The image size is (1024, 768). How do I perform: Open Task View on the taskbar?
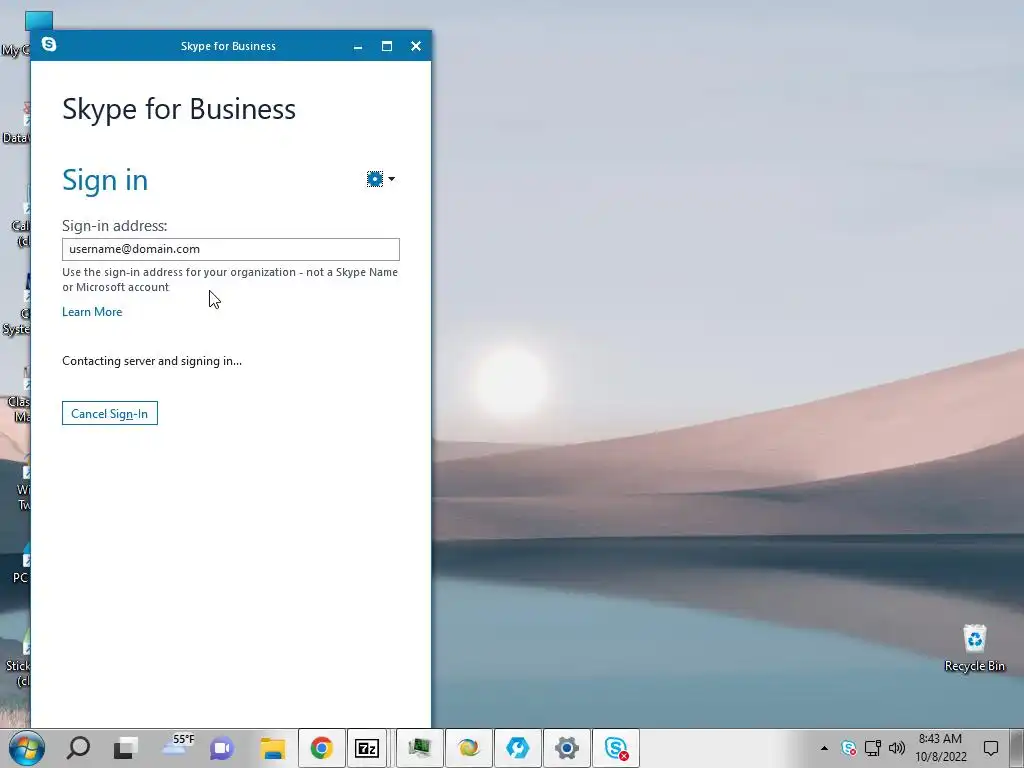tap(125, 748)
